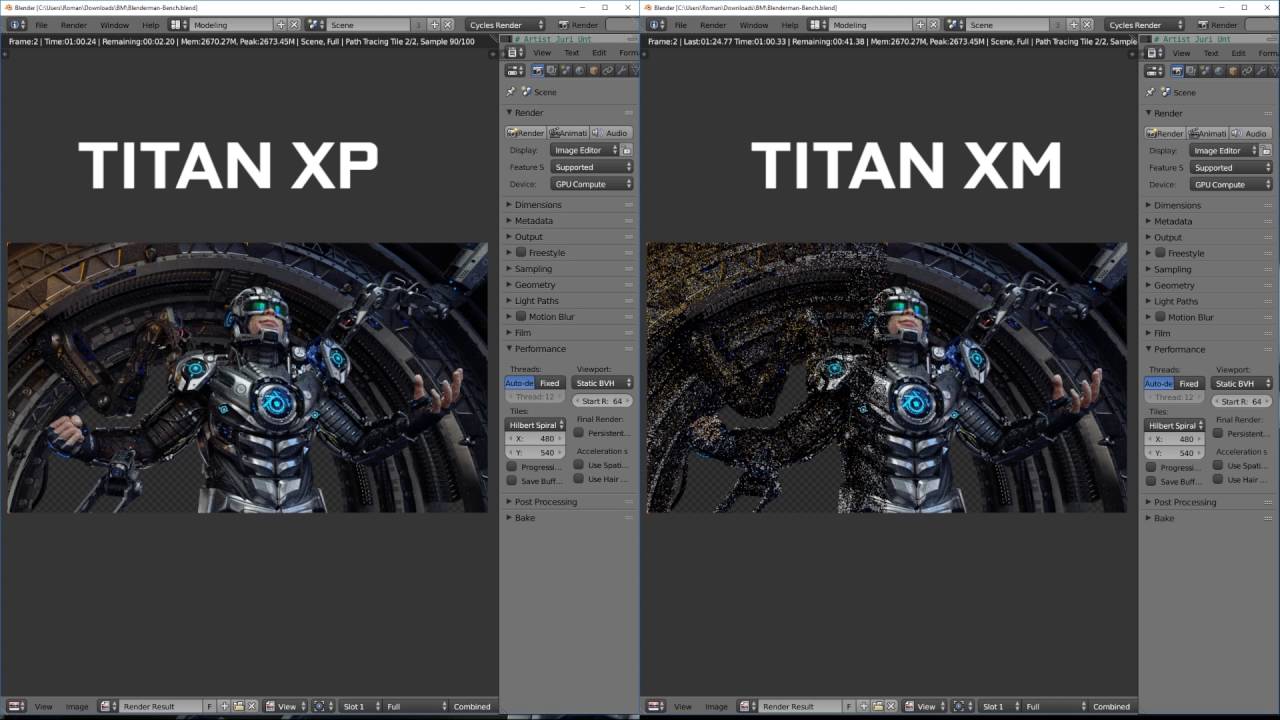This screenshot has height=720, width=1280.
Task: Click the properties editor type icon in the left window
Action: [x=514, y=71]
